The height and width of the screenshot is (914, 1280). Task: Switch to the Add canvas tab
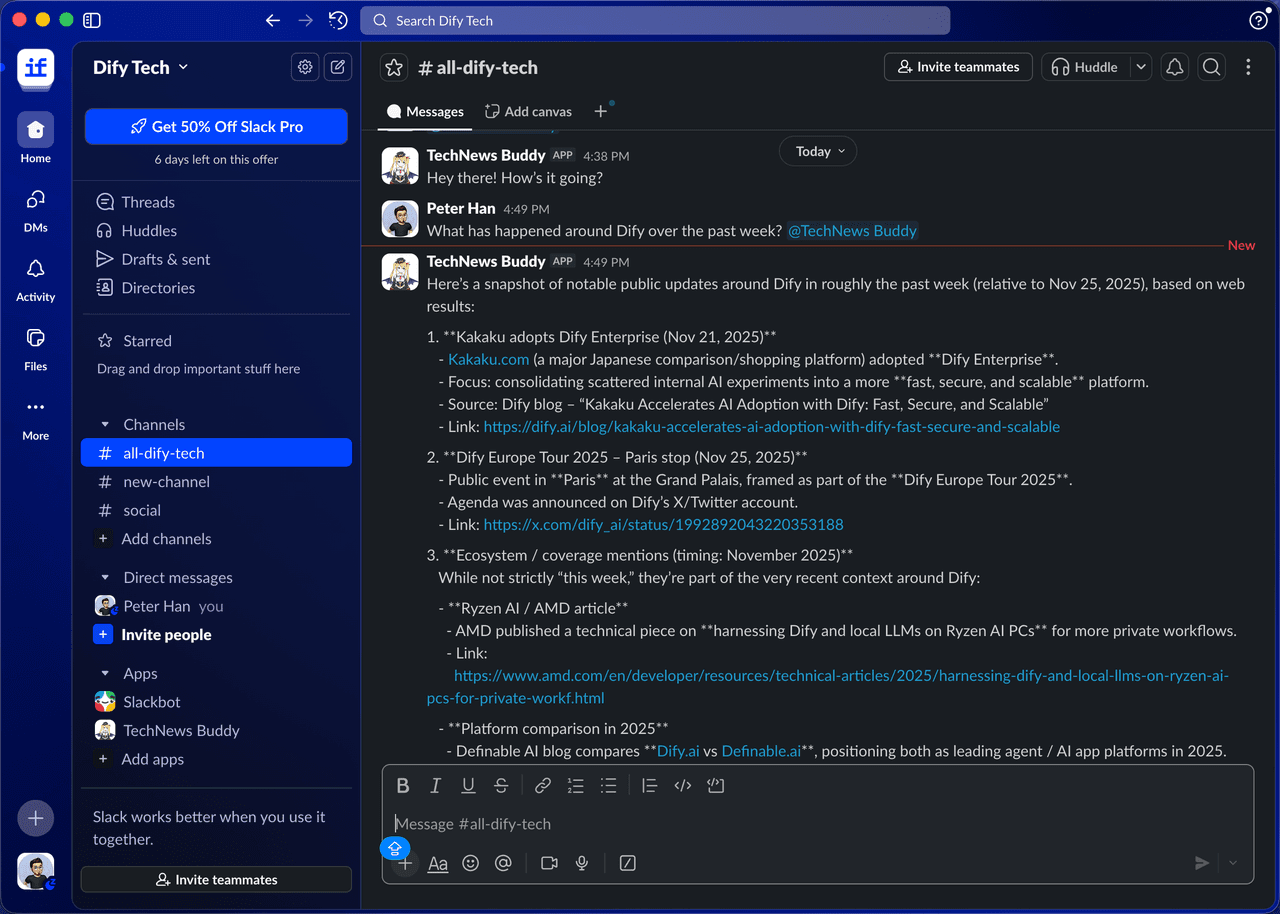coord(528,111)
